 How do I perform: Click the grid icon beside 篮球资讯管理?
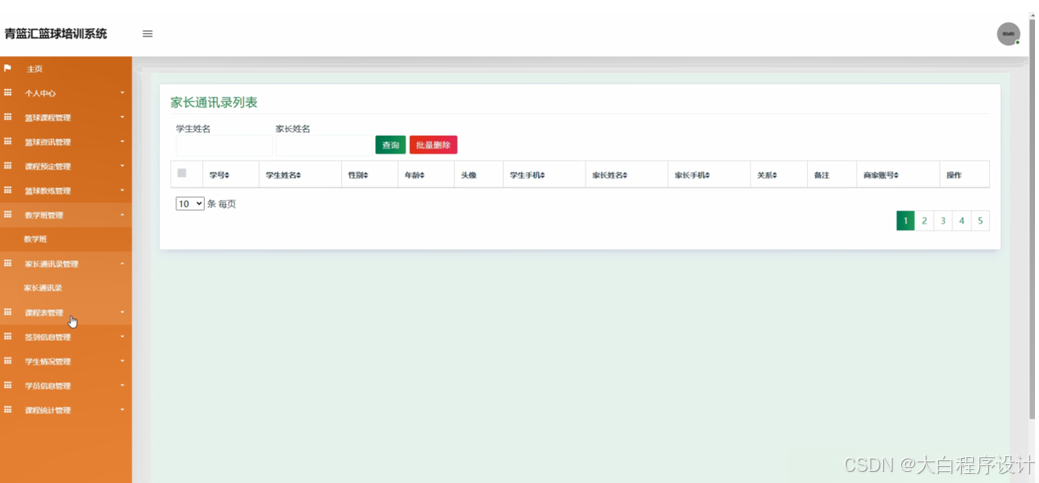pyautogui.click(x=8, y=141)
